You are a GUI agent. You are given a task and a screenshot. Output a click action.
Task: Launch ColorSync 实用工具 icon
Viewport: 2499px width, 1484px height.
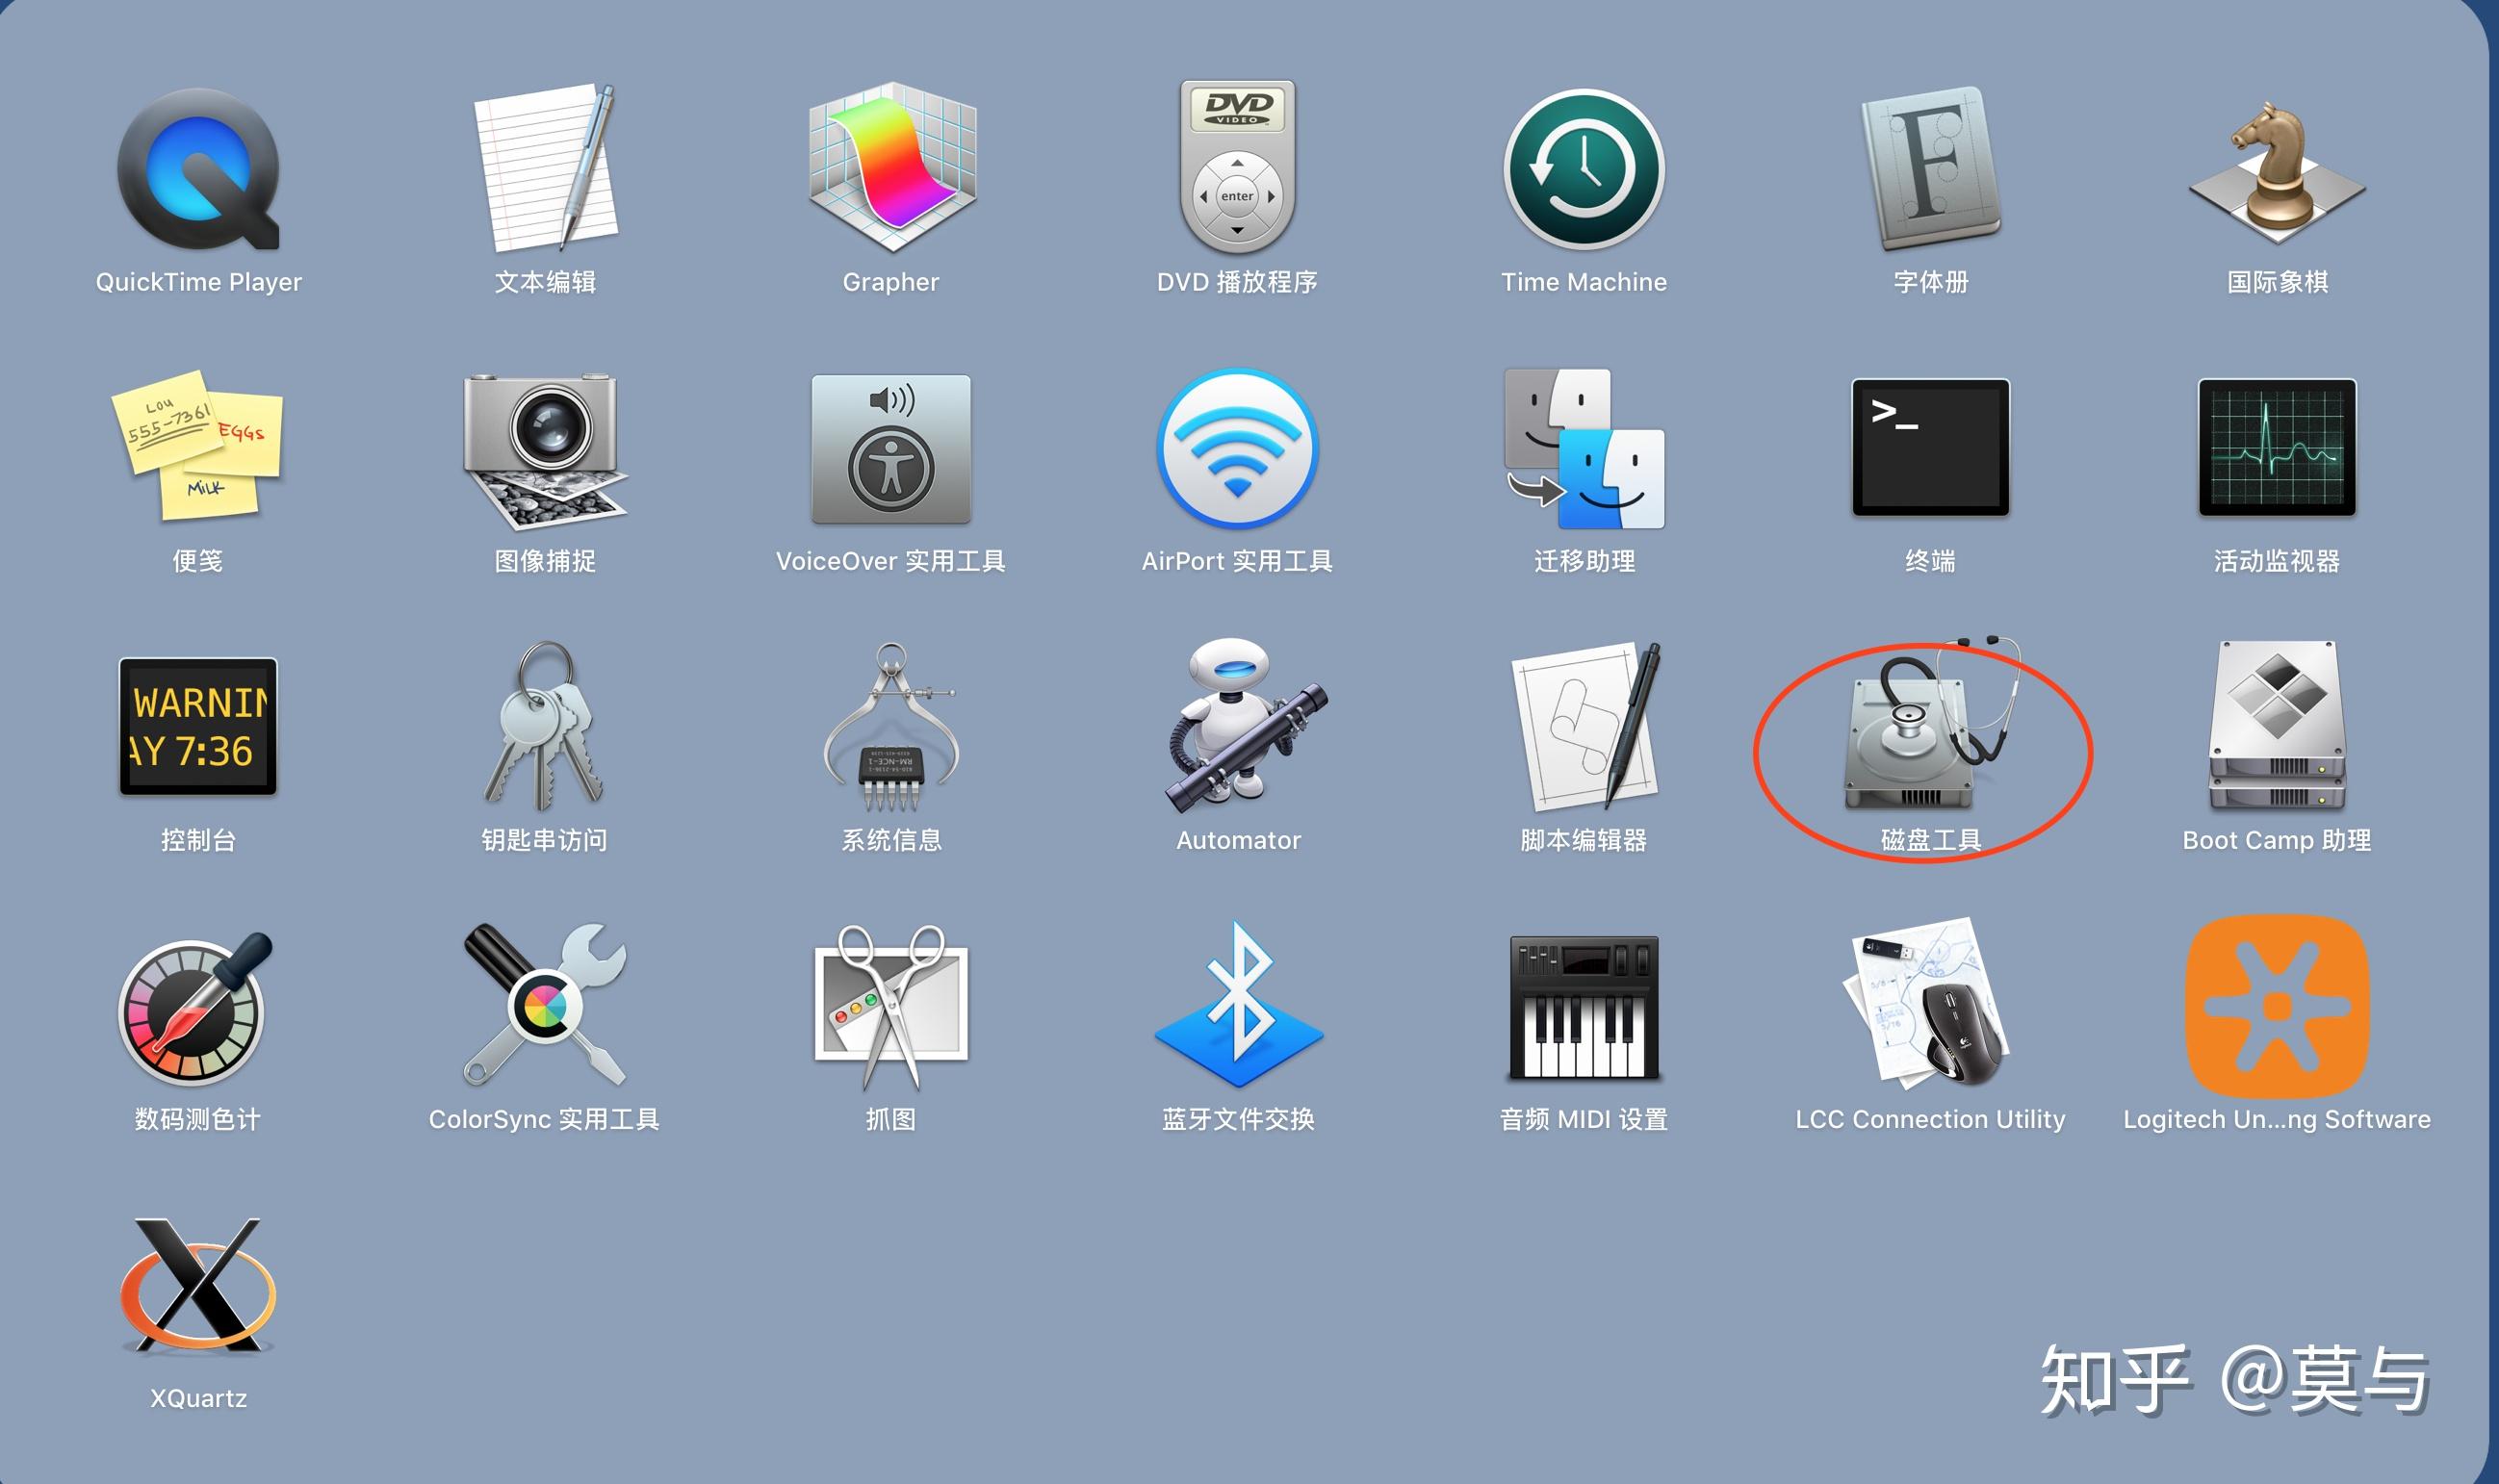pyautogui.click(x=545, y=1004)
